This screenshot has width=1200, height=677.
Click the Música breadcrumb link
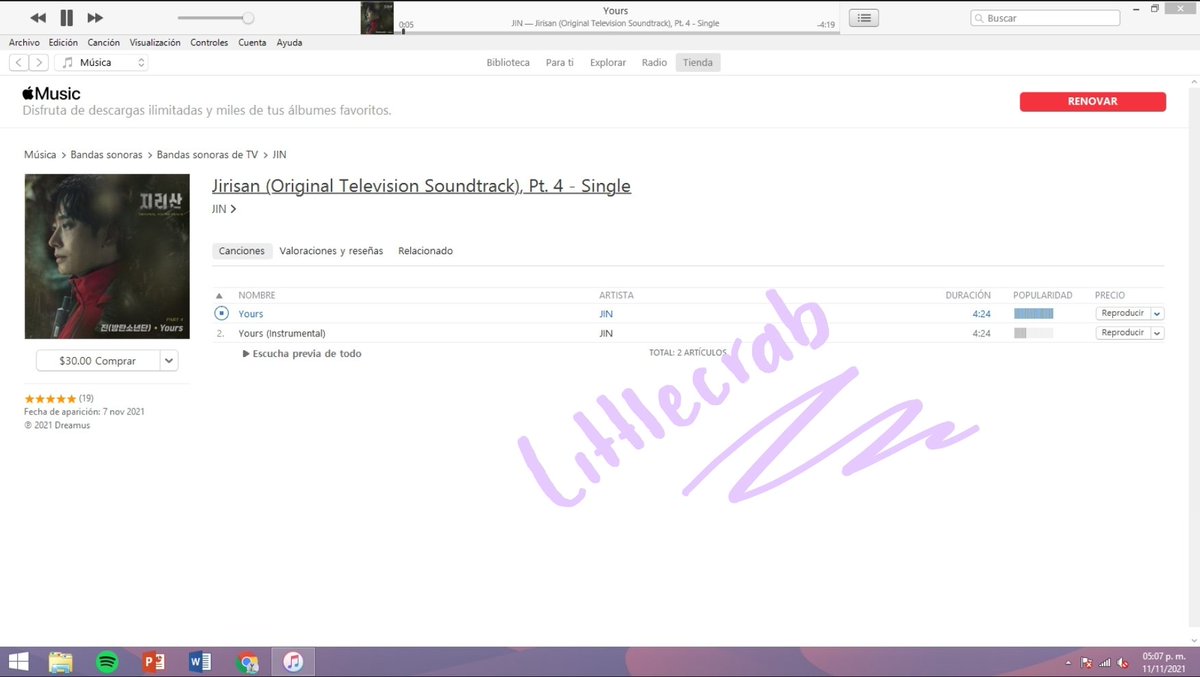(x=40, y=155)
